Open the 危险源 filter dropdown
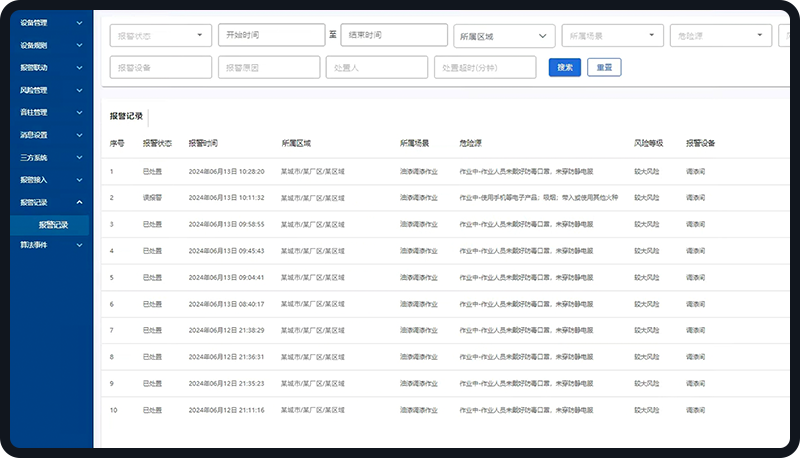 (720, 36)
